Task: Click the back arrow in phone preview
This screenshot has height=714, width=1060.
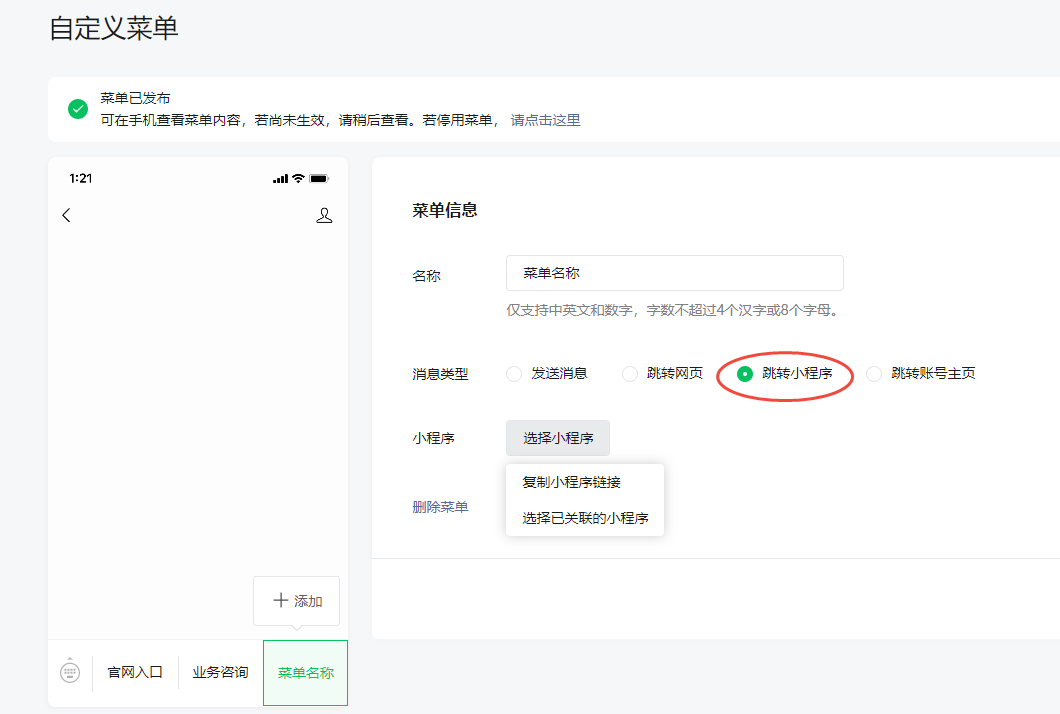Action: (66, 214)
